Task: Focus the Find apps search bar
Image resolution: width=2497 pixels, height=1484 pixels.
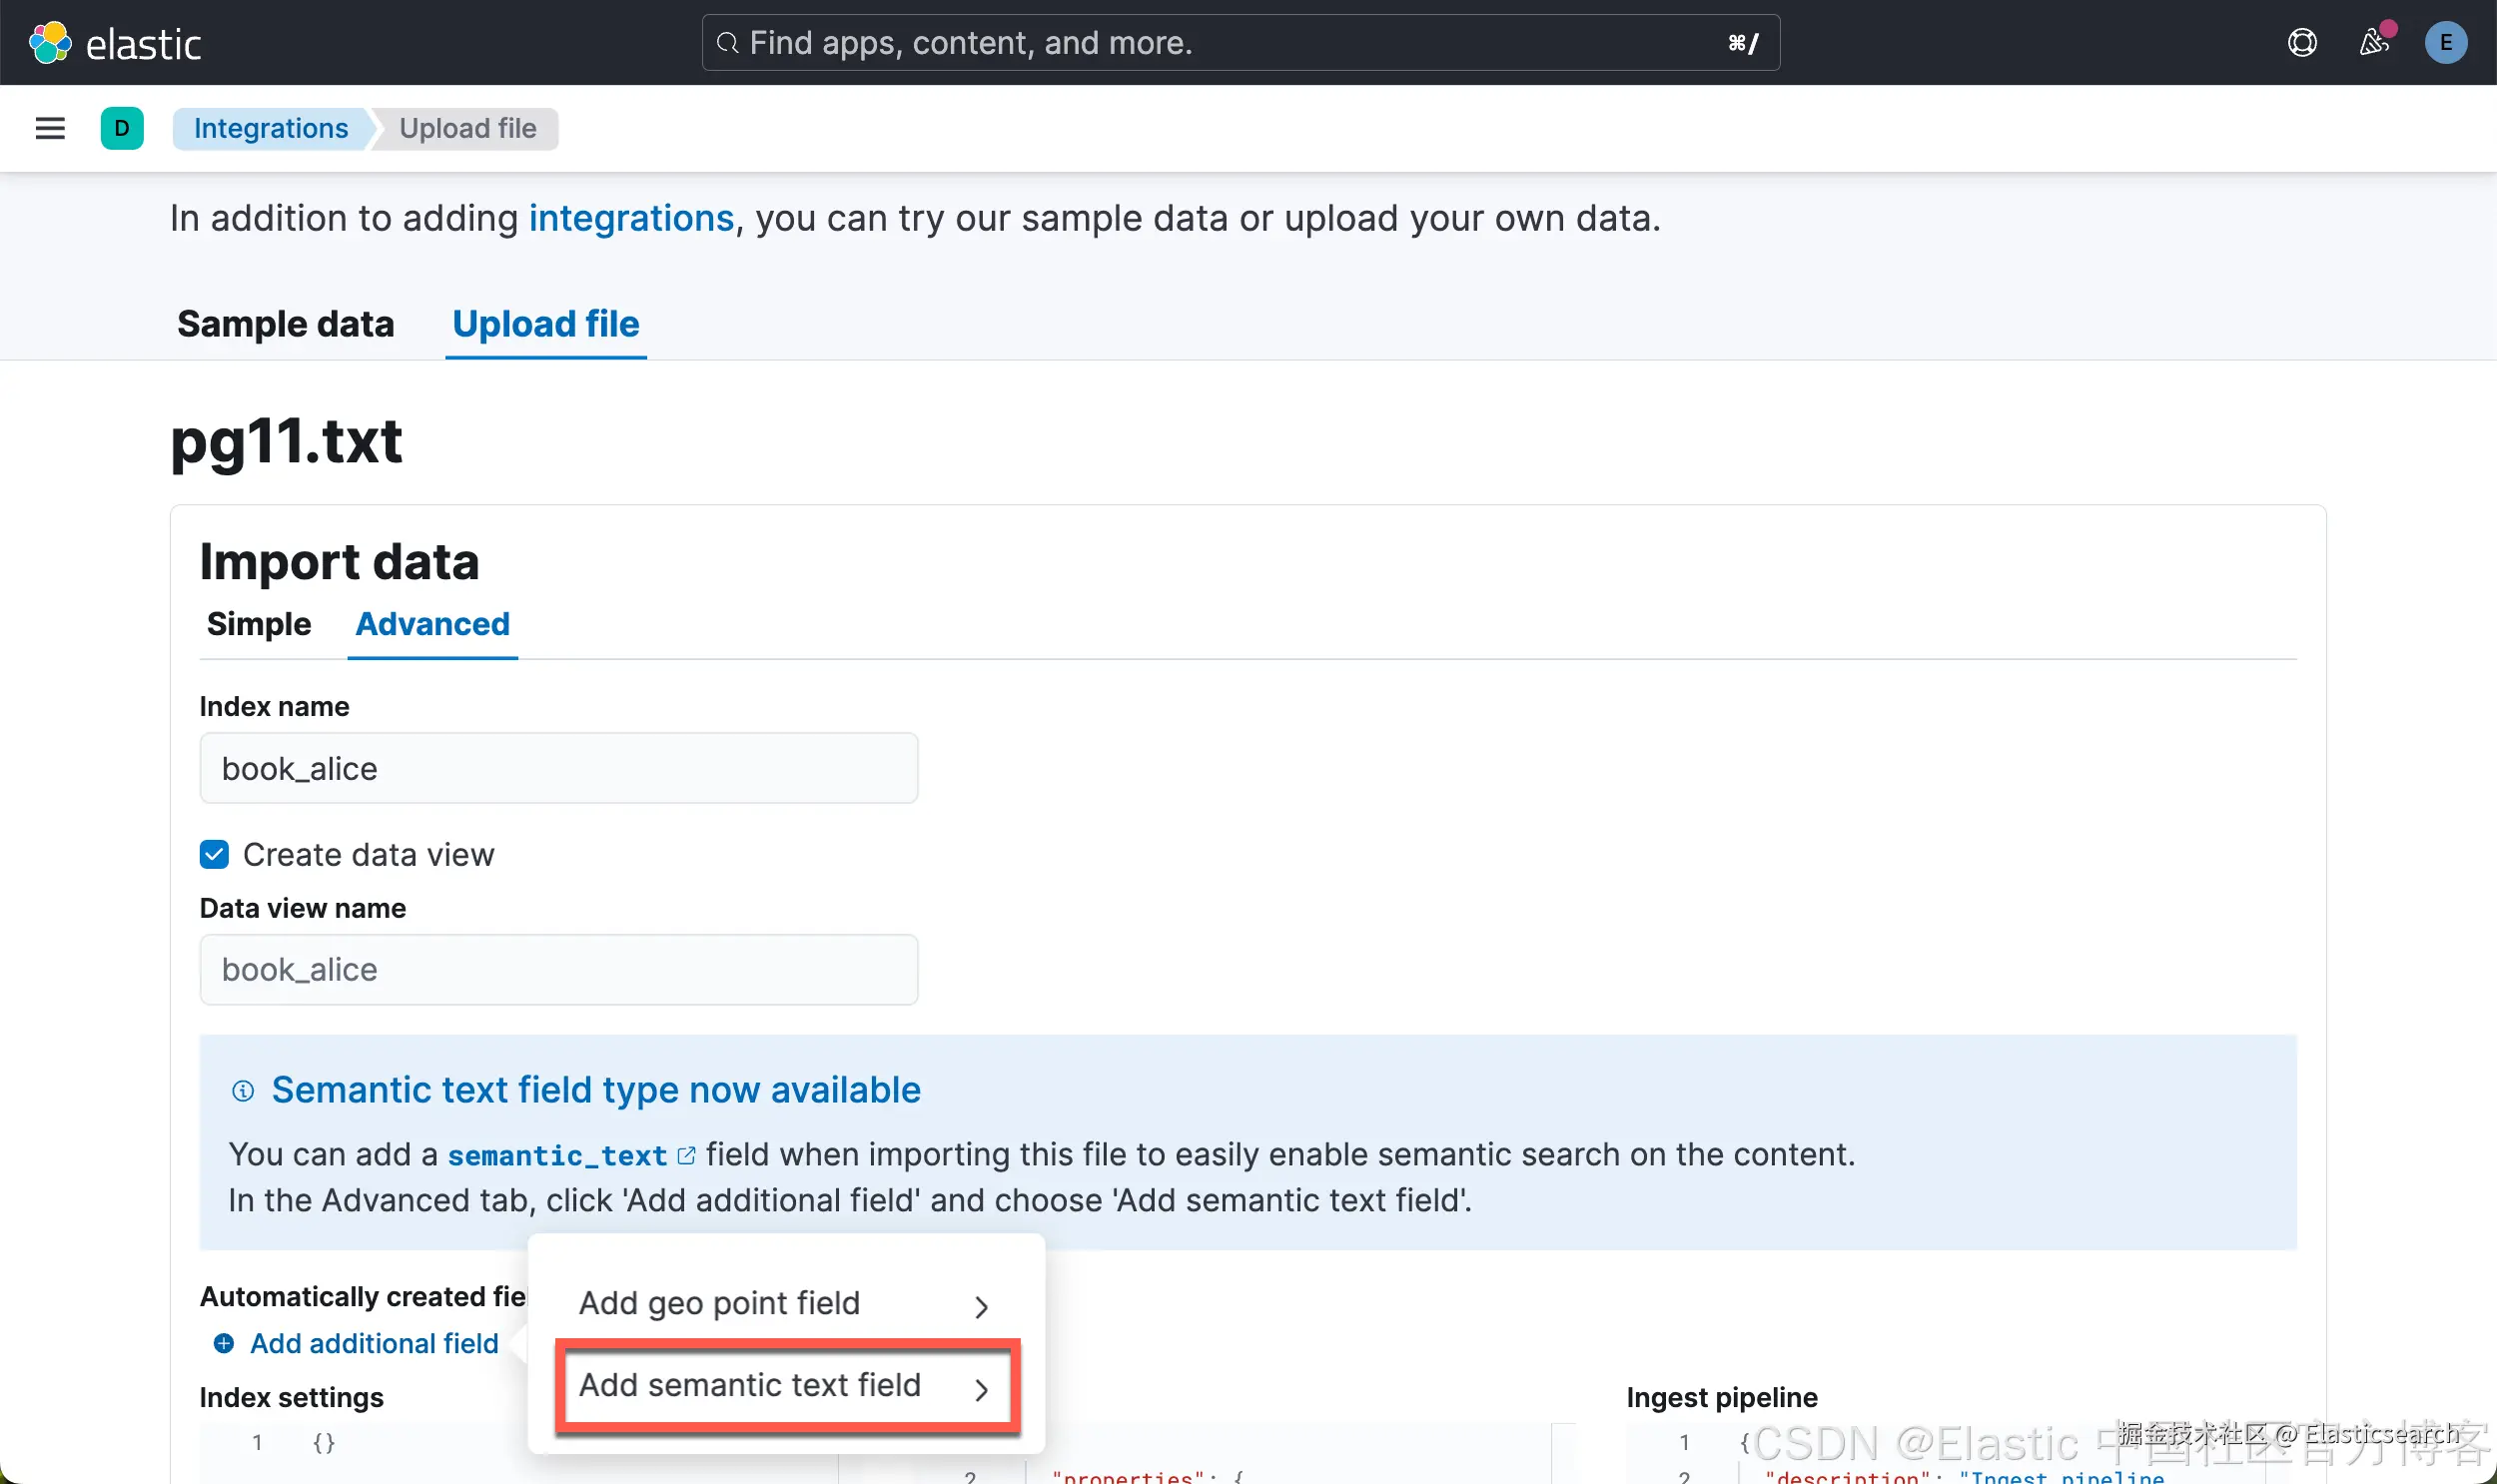Action: click(1240, 43)
